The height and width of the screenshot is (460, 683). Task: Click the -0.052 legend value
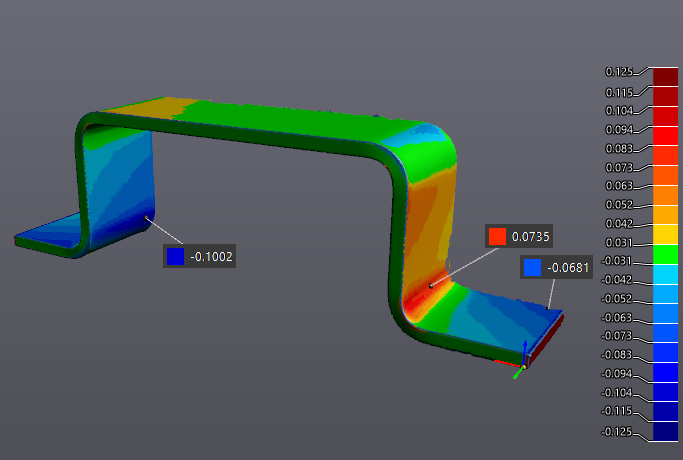coord(617,299)
